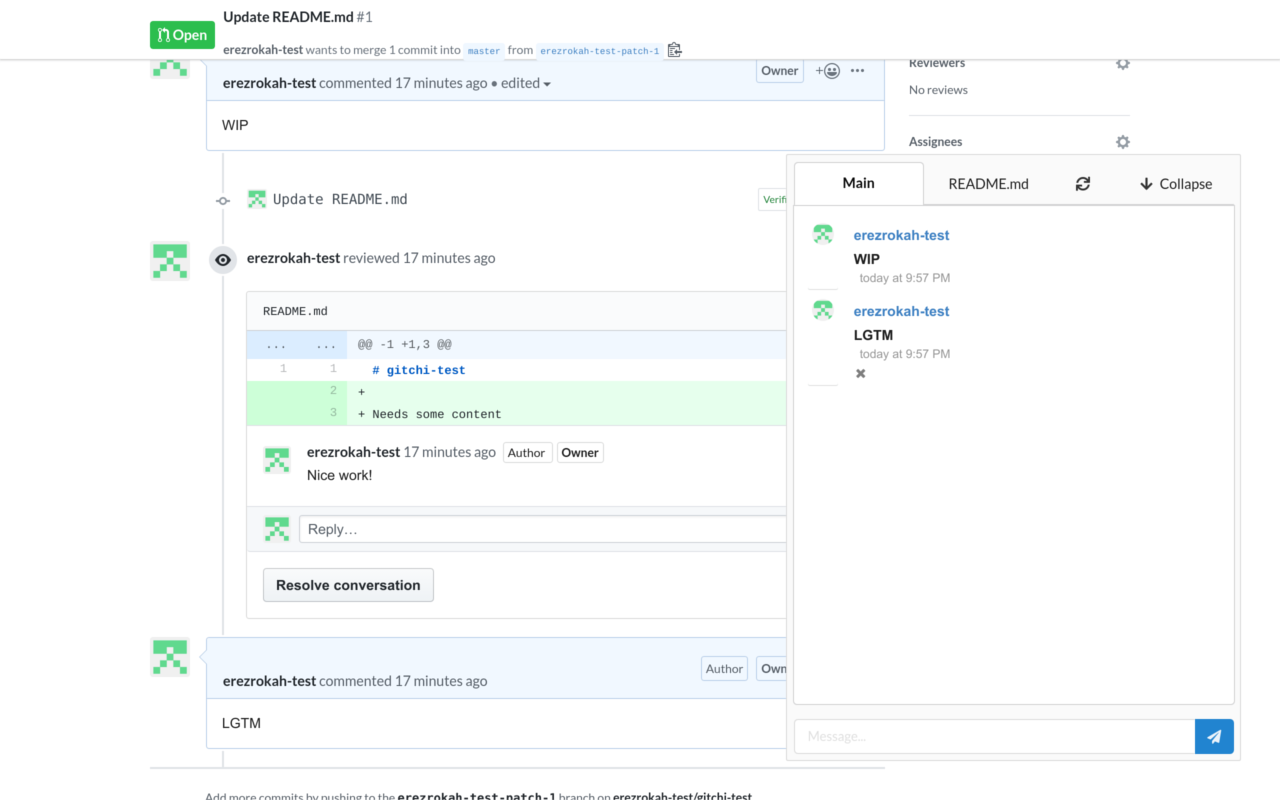This screenshot has width=1280, height=800.
Task: Click the review eye icon
Action: [223, 259]
